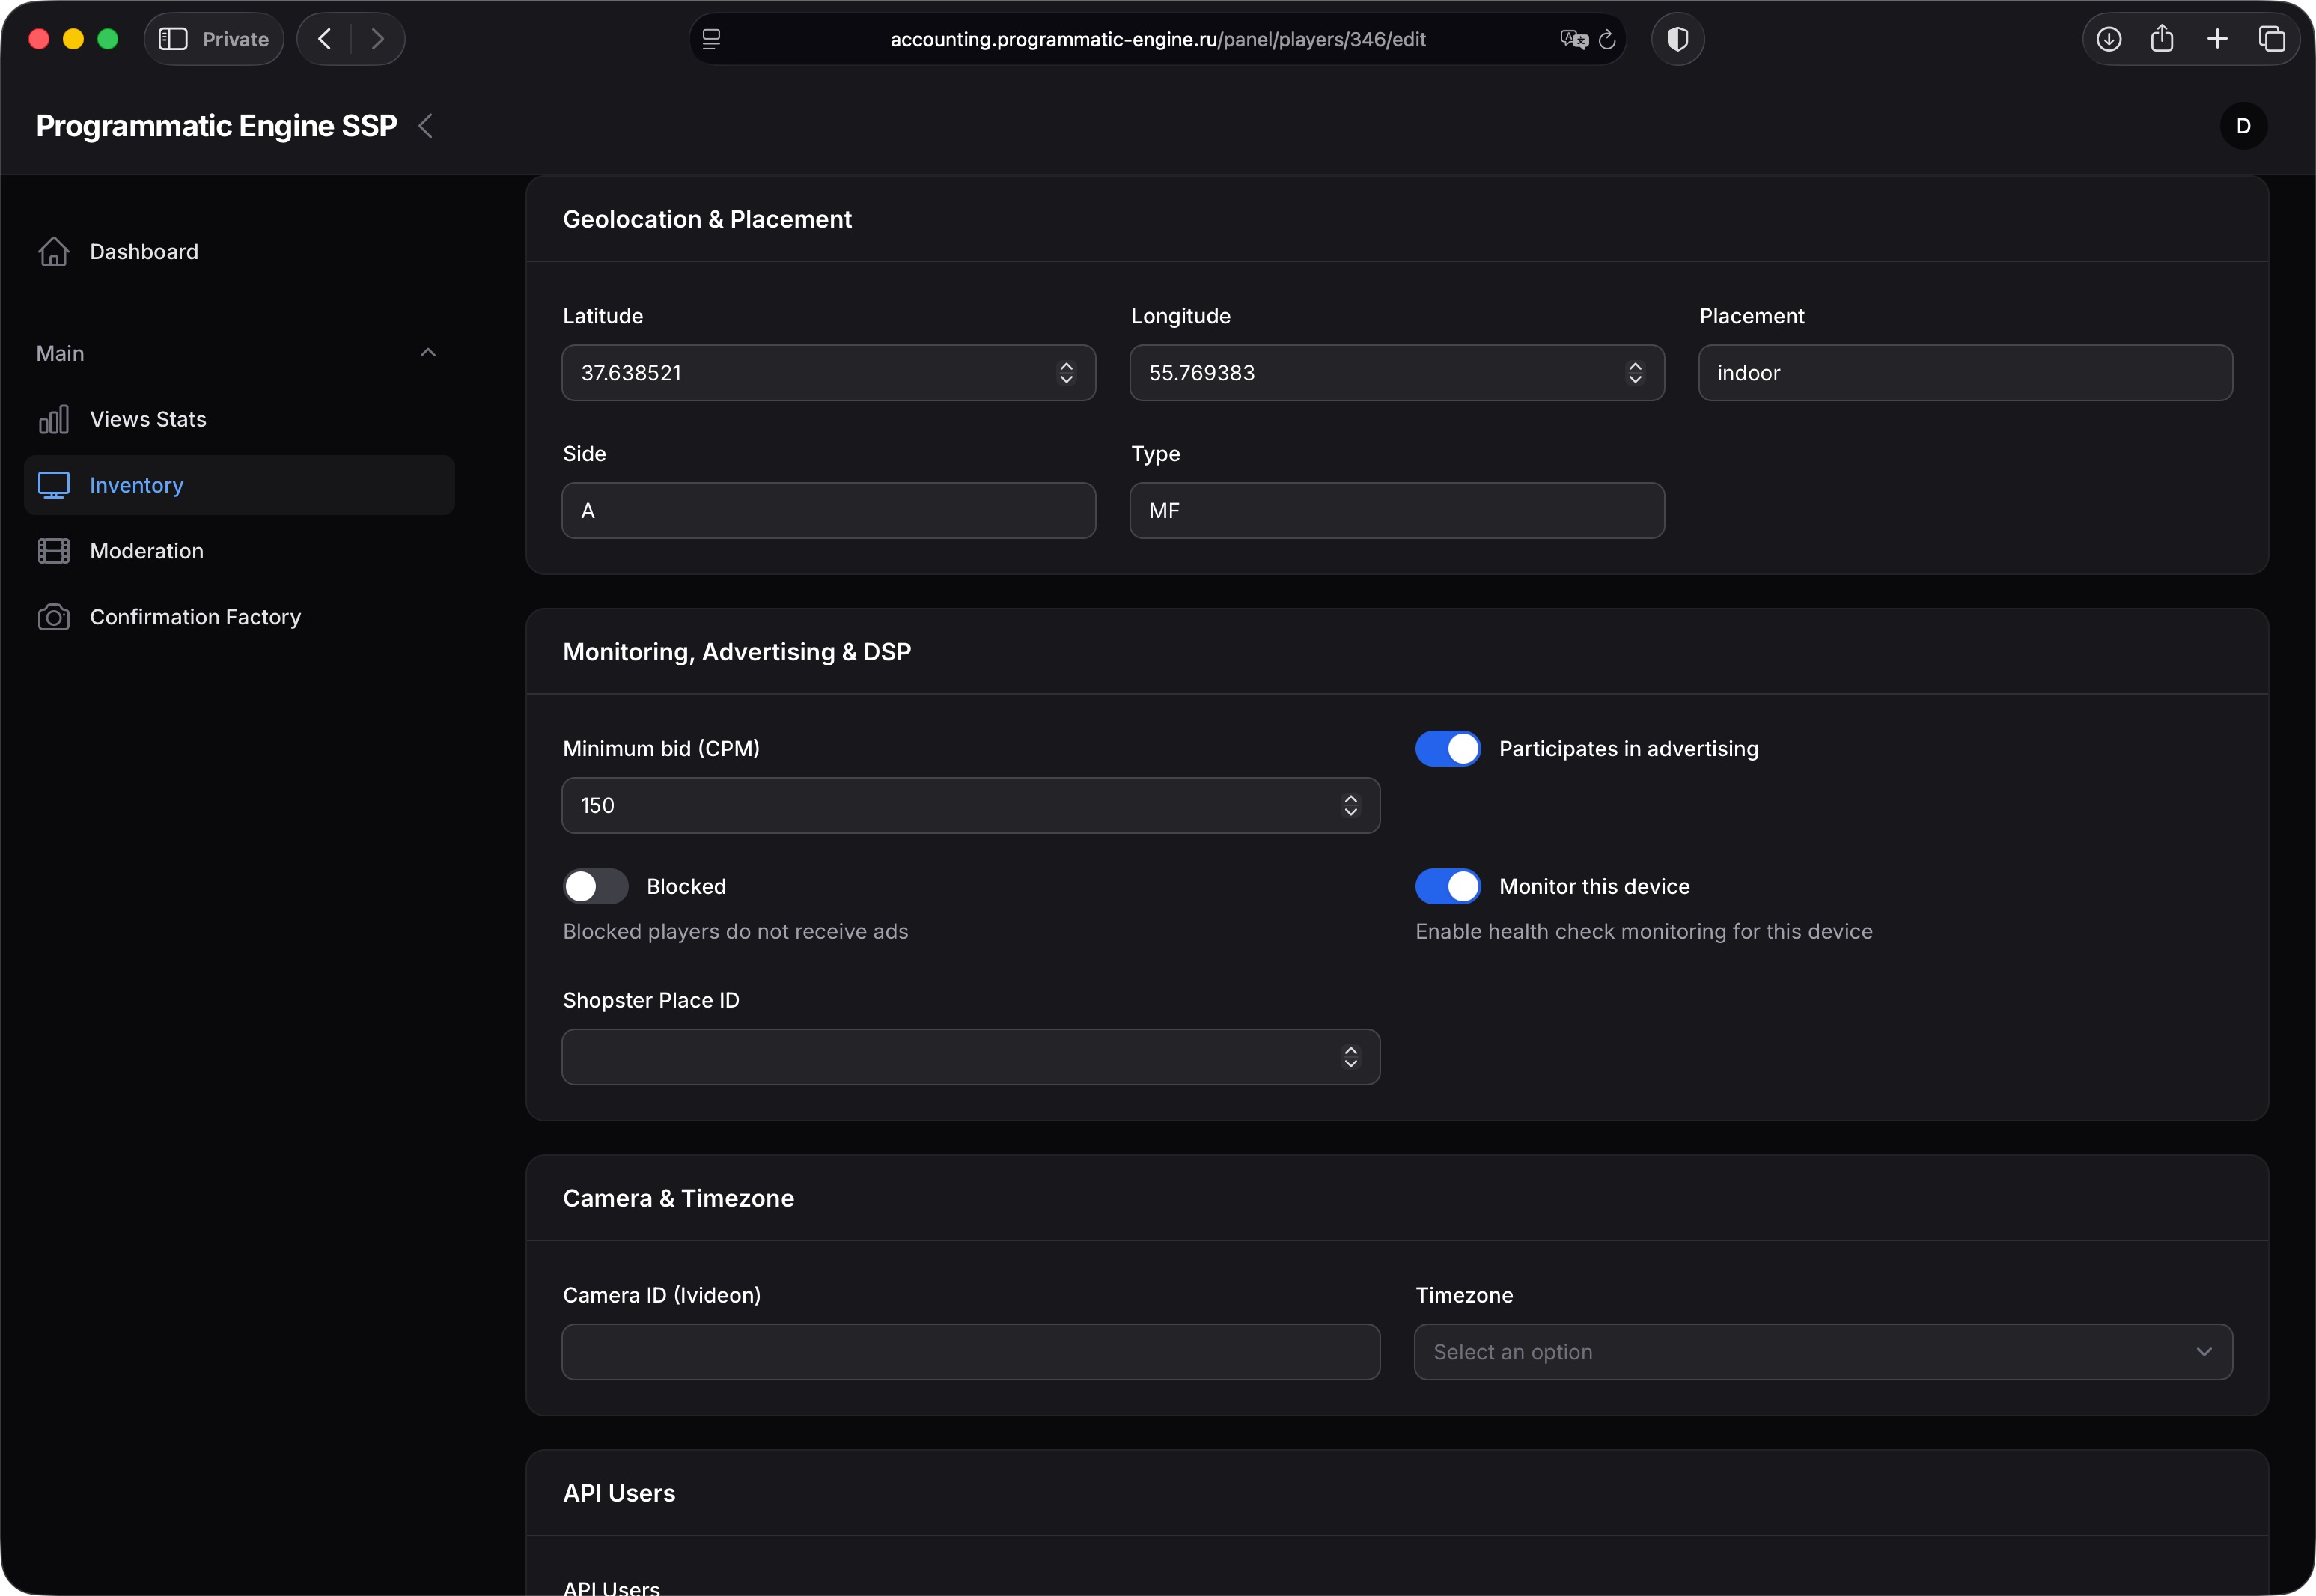Click the Camera ID (Ivideon) input field
The width and height of the screenshot is (2316, 1596).
point(970,1352)
